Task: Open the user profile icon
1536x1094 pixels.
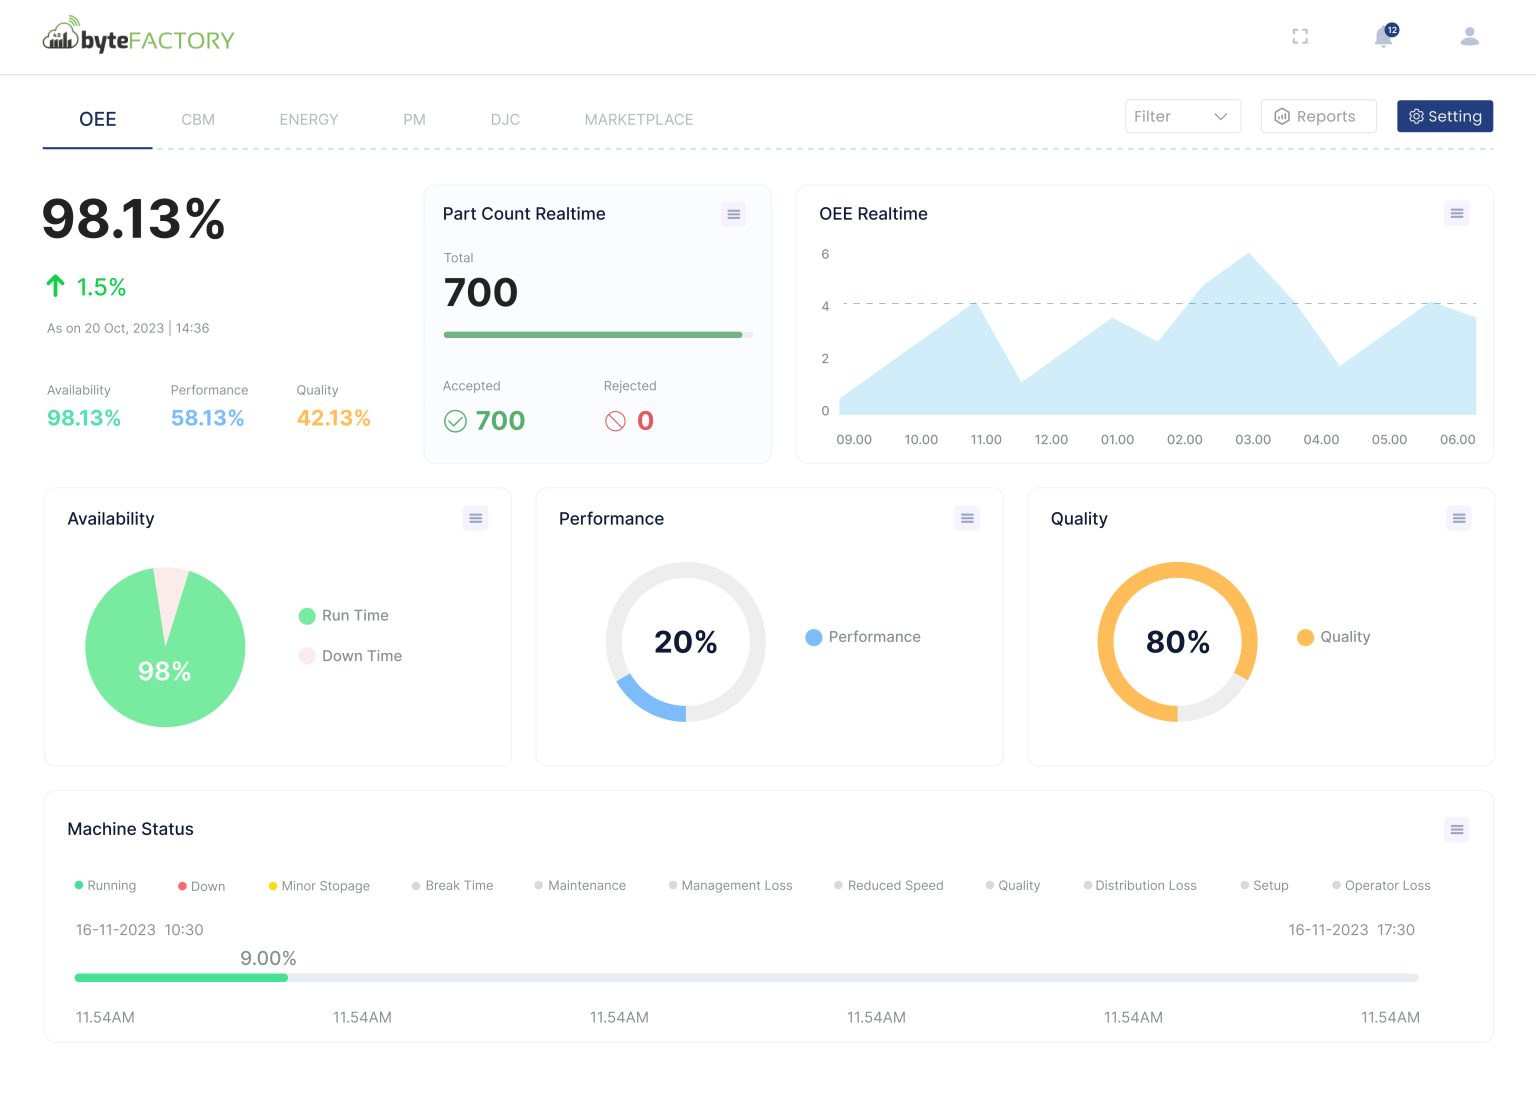Action: (1469, 37)
